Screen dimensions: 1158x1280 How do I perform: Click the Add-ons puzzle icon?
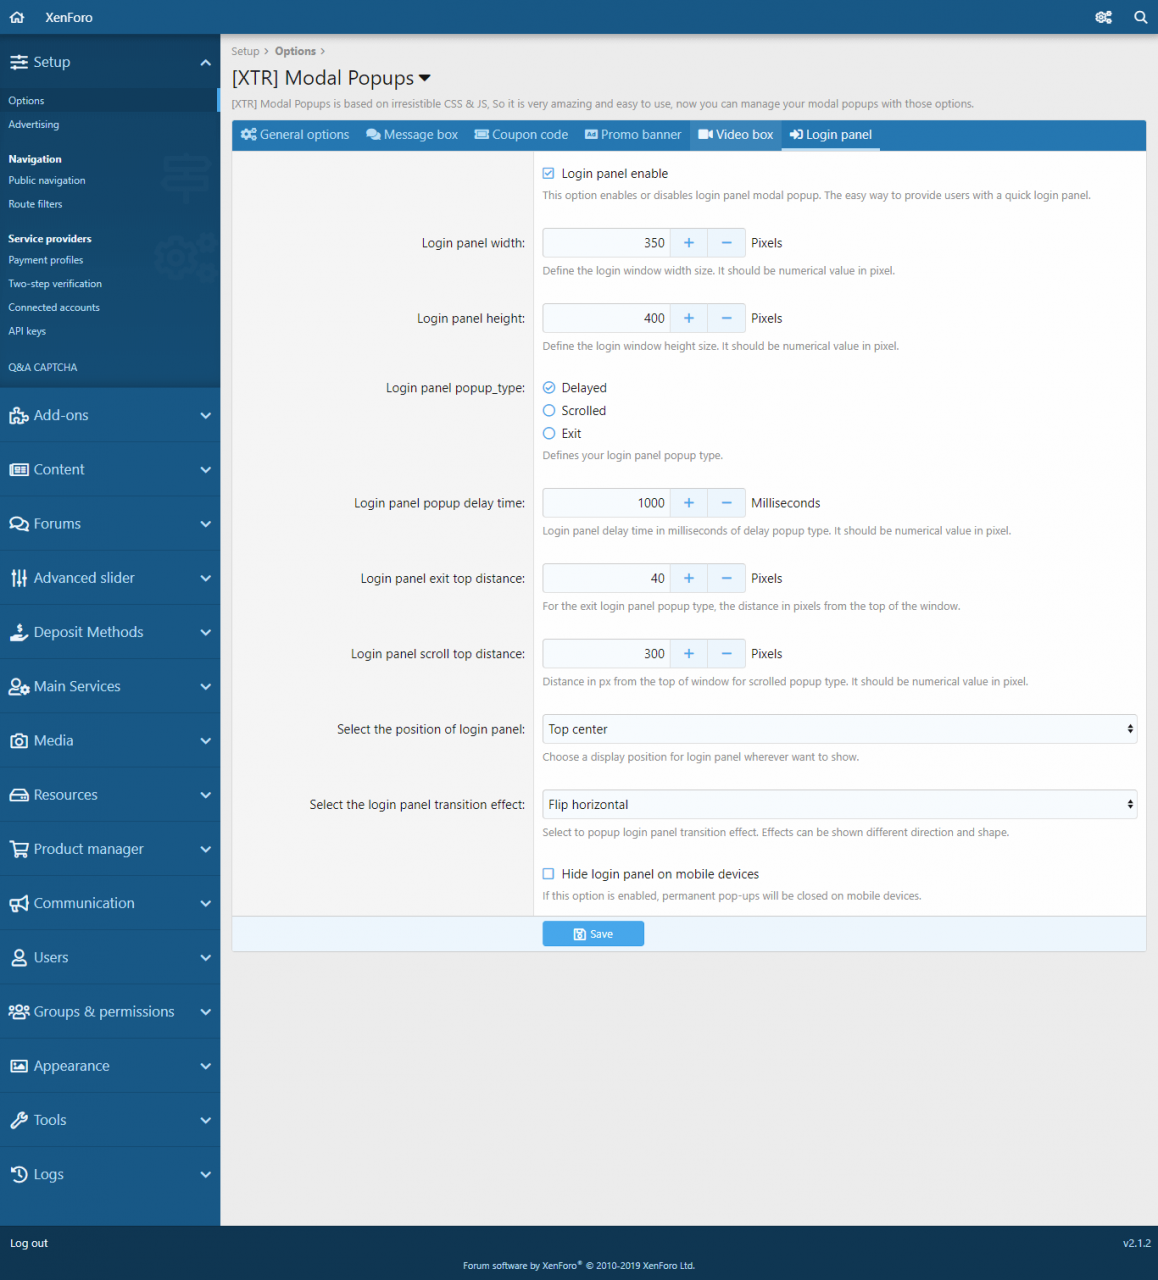19,416
